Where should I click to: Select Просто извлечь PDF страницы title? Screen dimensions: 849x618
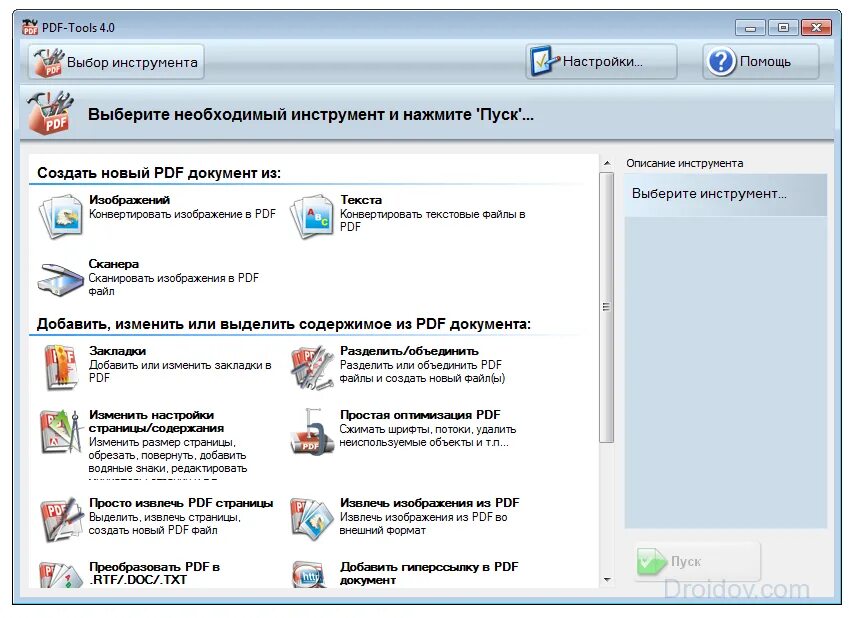(x=181, y=503)
